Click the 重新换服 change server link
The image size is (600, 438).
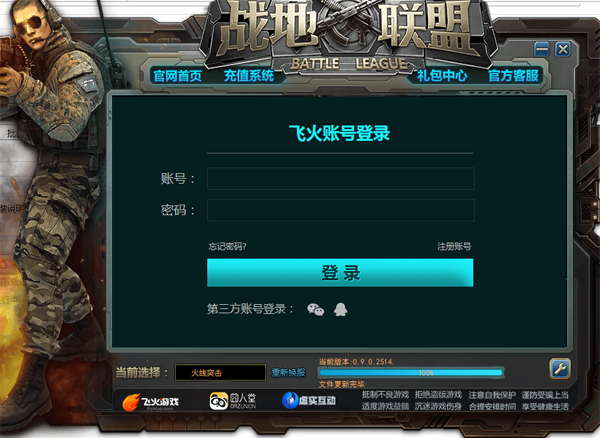[289, 372]
